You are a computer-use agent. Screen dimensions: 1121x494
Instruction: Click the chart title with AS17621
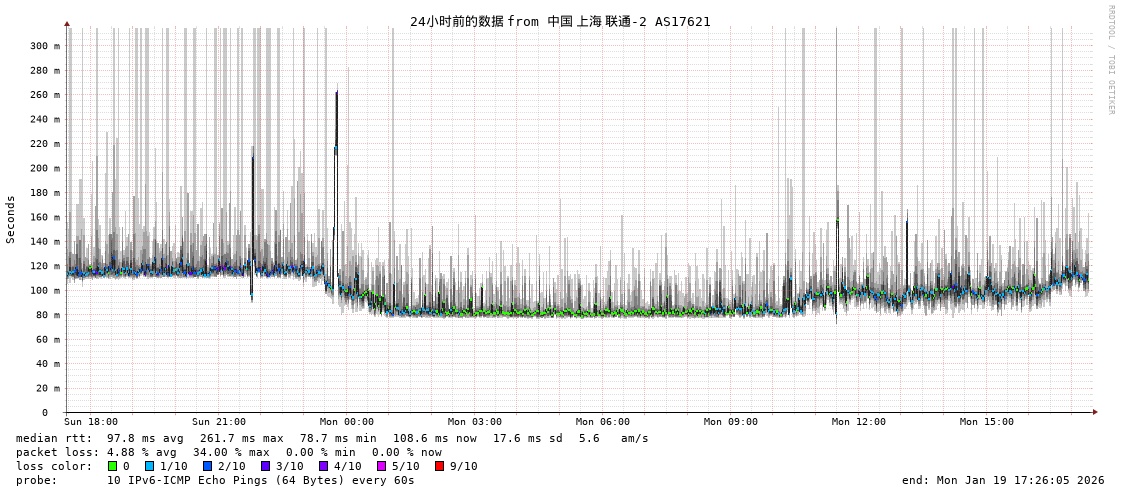click(x=560, y=21)
